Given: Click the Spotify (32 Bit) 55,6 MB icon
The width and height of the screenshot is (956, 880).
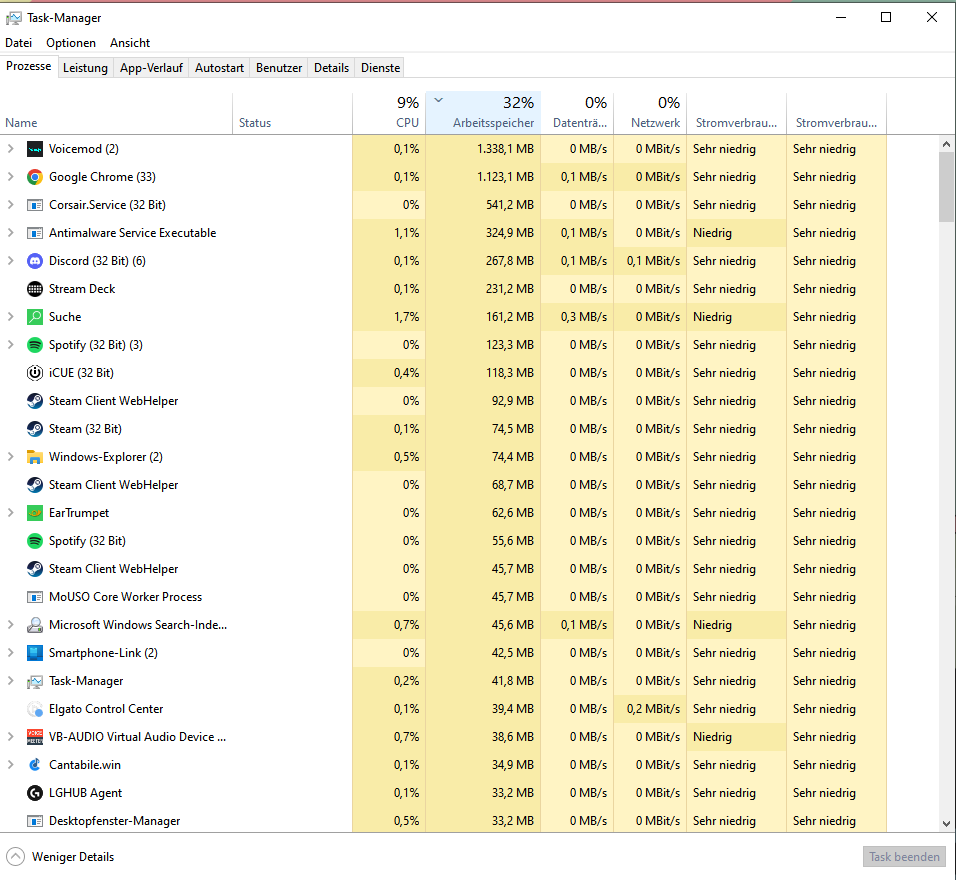Looking at the screenshot, I should (35, 541).
